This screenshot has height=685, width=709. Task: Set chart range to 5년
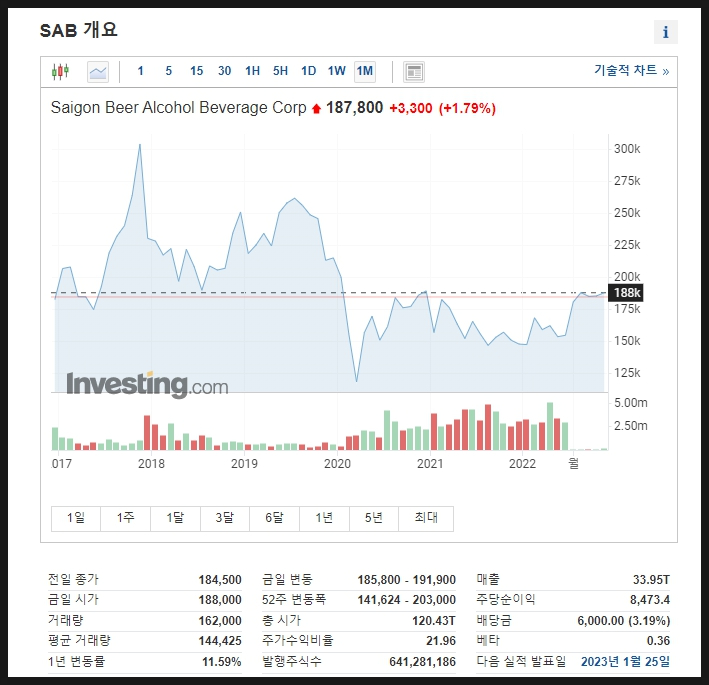pos(373,518)
